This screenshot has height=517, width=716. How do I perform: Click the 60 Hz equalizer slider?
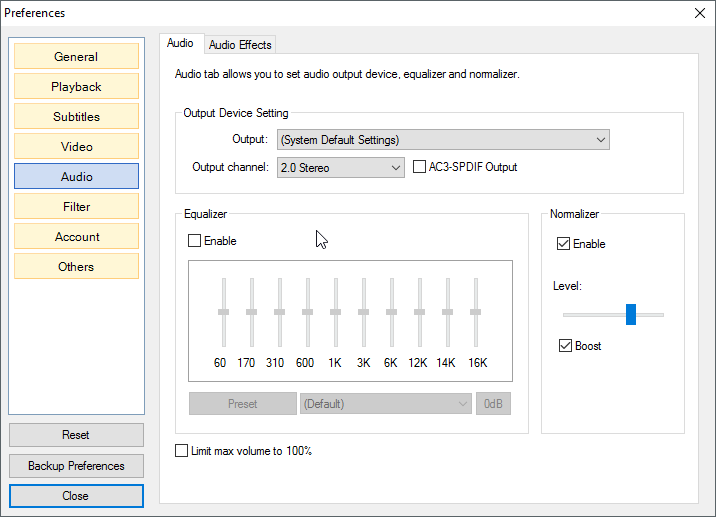point(224,312)
